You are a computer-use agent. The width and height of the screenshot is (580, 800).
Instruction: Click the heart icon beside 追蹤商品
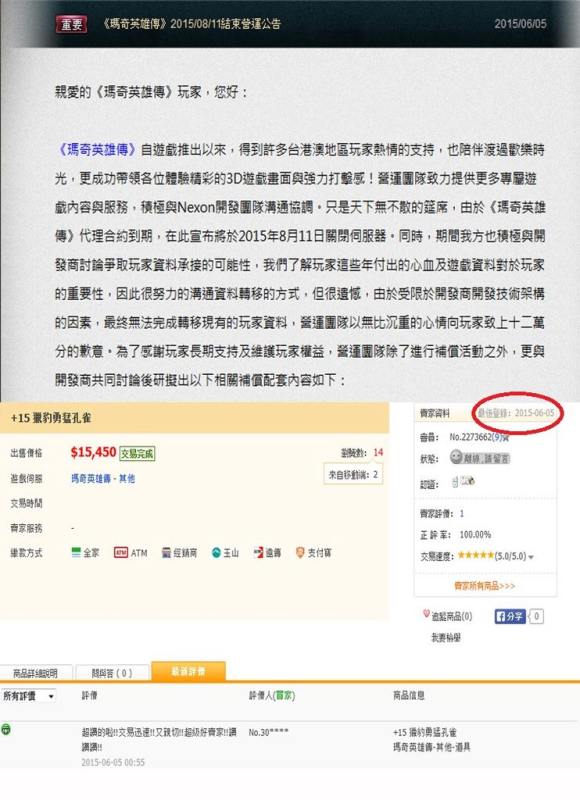pos(426,614)
